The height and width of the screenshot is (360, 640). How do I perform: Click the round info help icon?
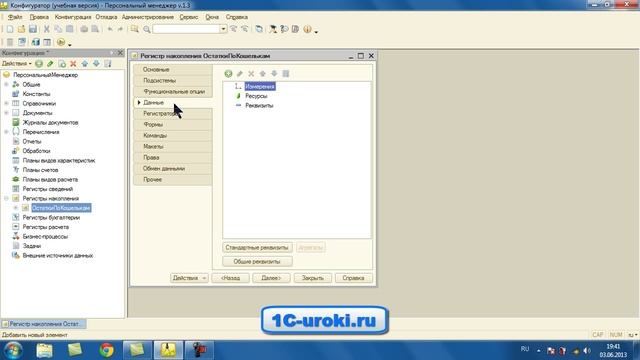click(x=307, y=29)
